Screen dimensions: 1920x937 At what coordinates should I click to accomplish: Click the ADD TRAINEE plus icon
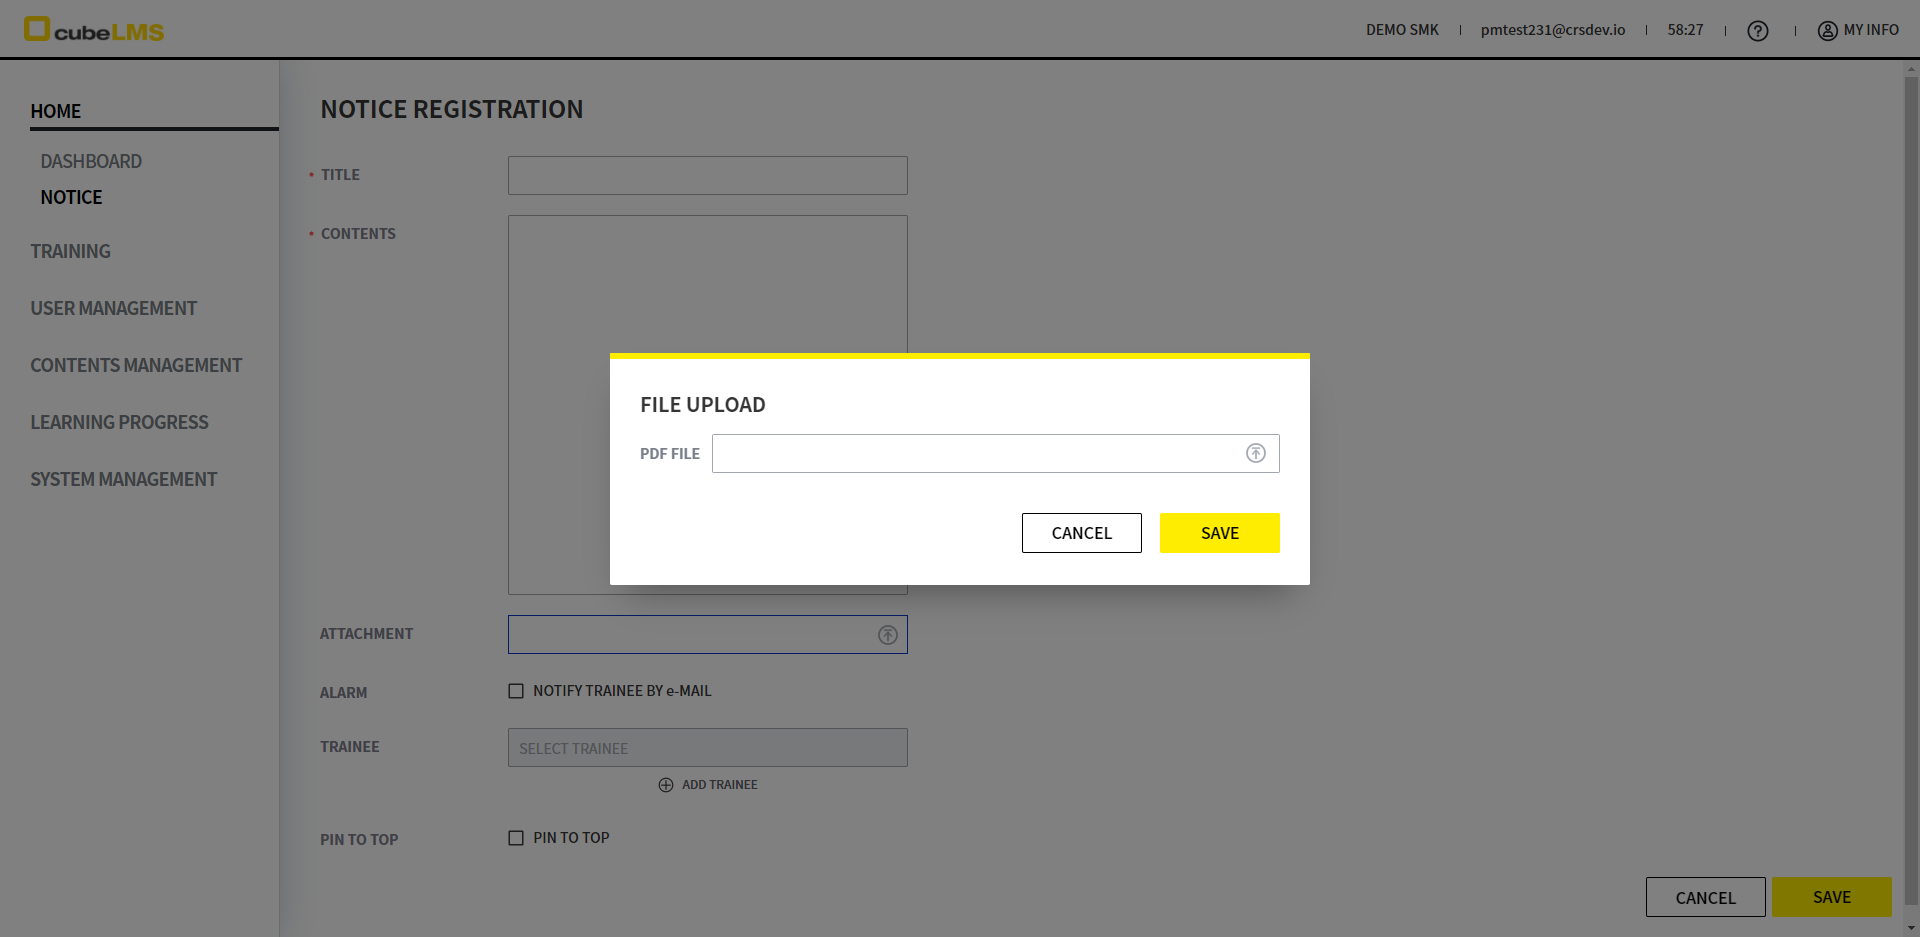pyautogui.click(x=666, y=785)
